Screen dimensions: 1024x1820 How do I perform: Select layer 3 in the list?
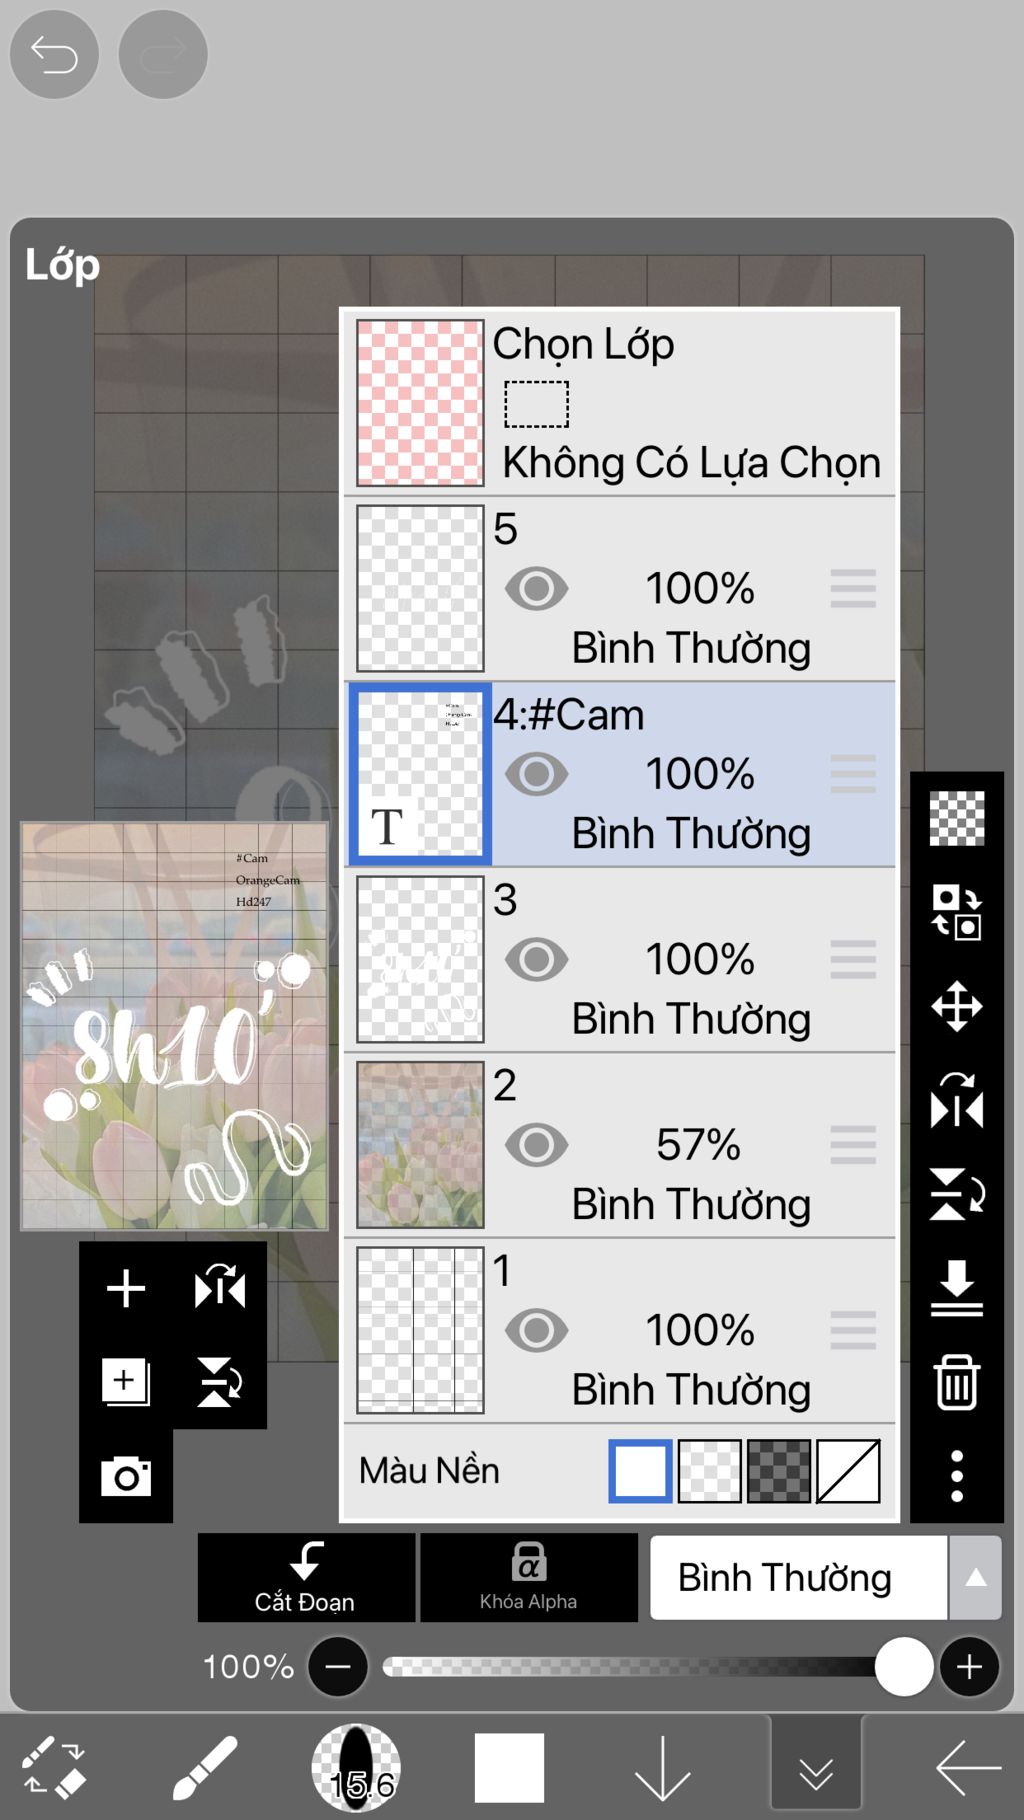(620, 960)
